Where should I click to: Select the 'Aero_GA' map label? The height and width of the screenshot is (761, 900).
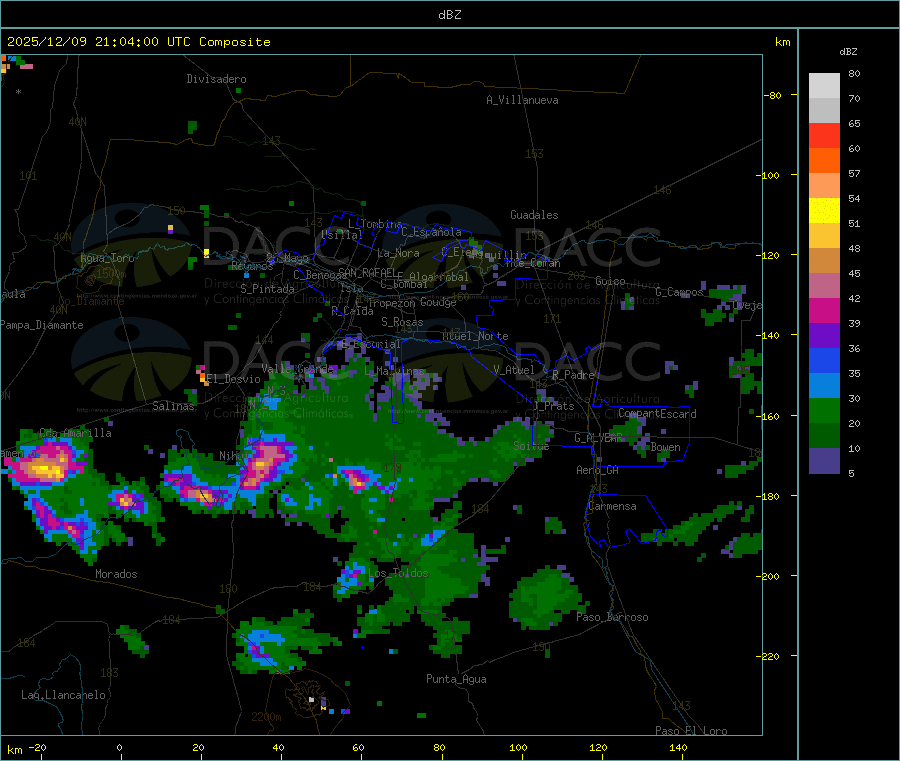point(598,470)
